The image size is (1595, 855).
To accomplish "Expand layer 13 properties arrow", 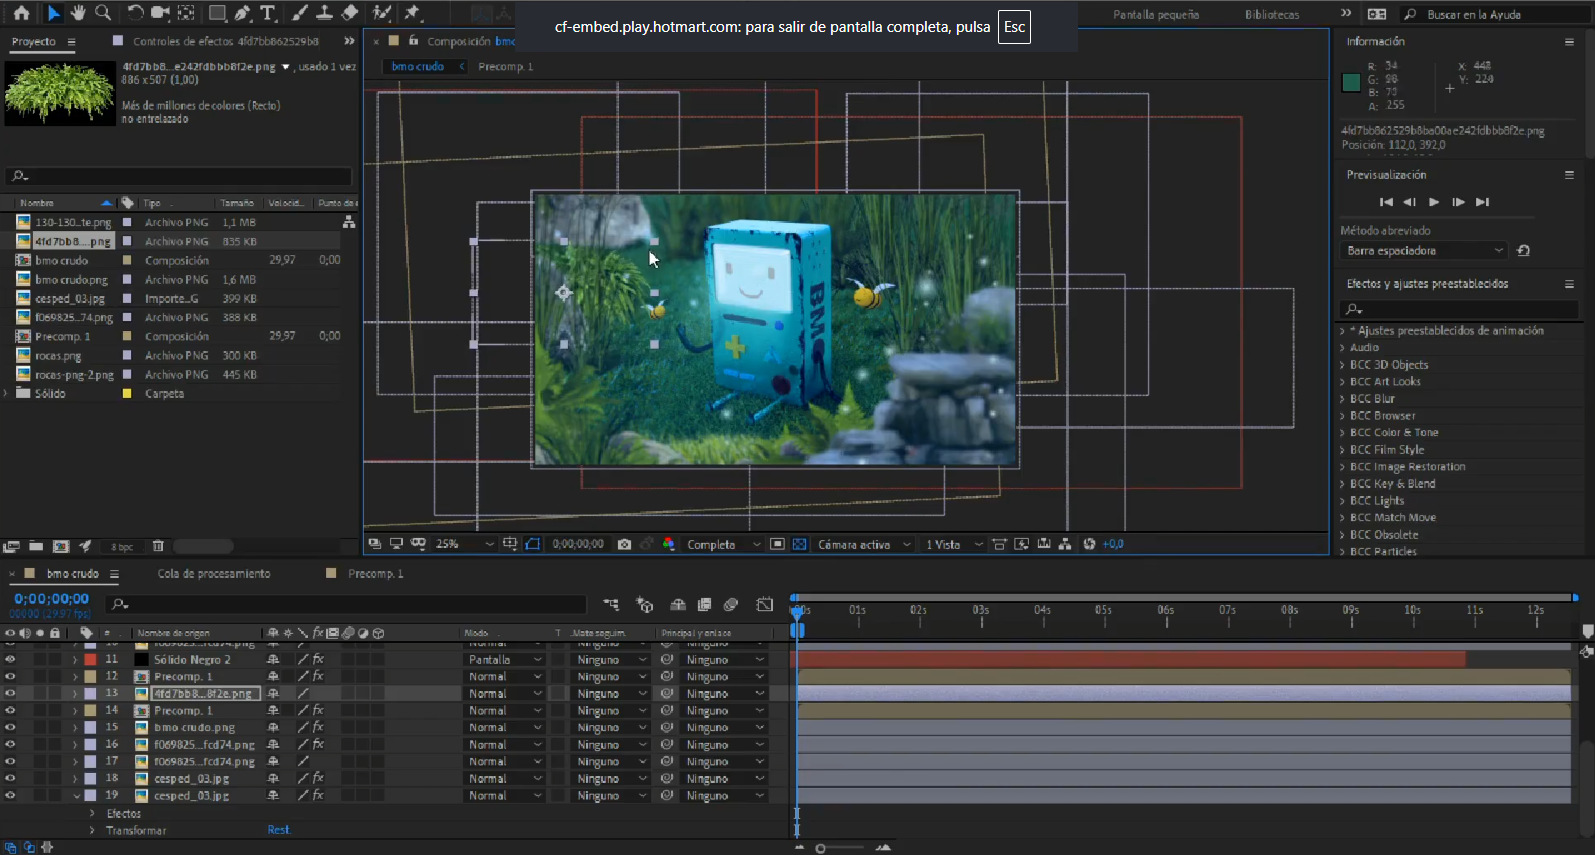I will (x=75, y=694).
